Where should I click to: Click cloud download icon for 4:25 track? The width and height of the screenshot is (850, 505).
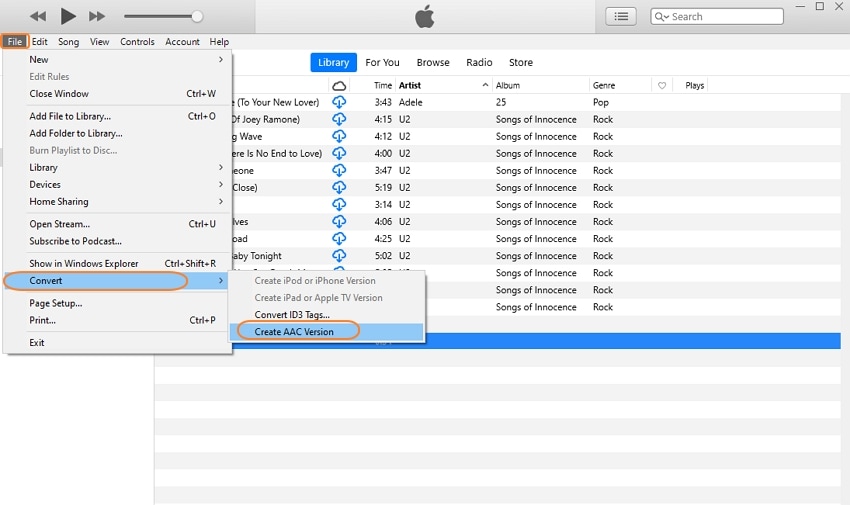[339, 238]
